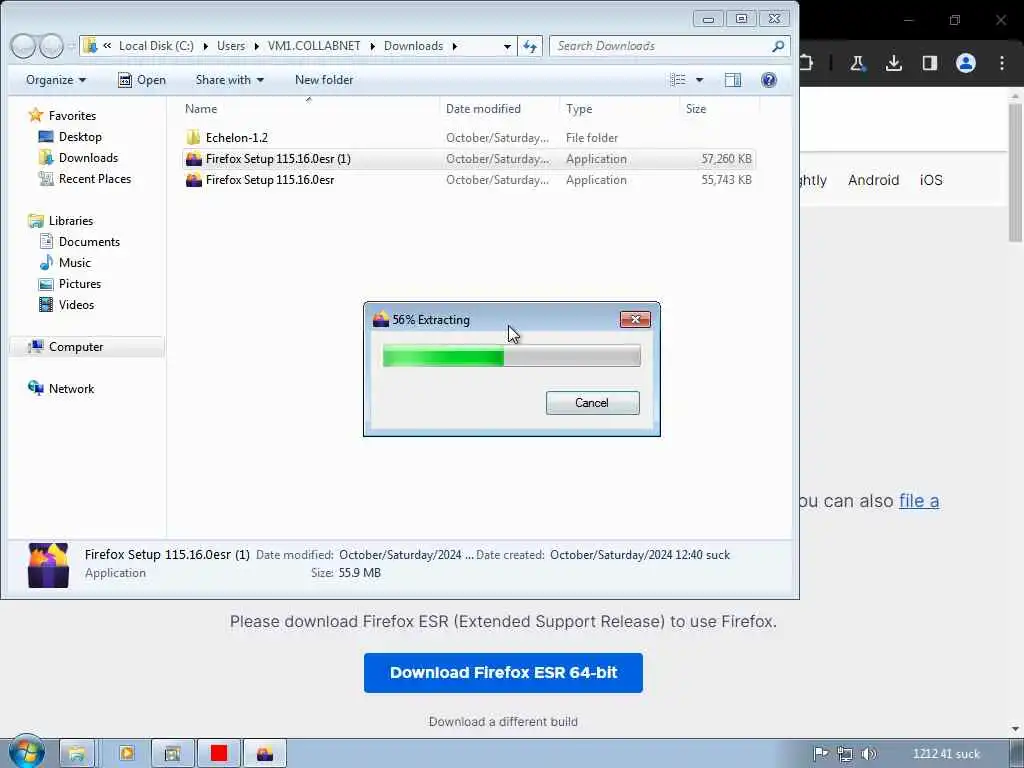Click the 55,743 KB size cell
The height and width of the screenshot is (768, 1024).
pyautogui.click(x=726, y=180)
